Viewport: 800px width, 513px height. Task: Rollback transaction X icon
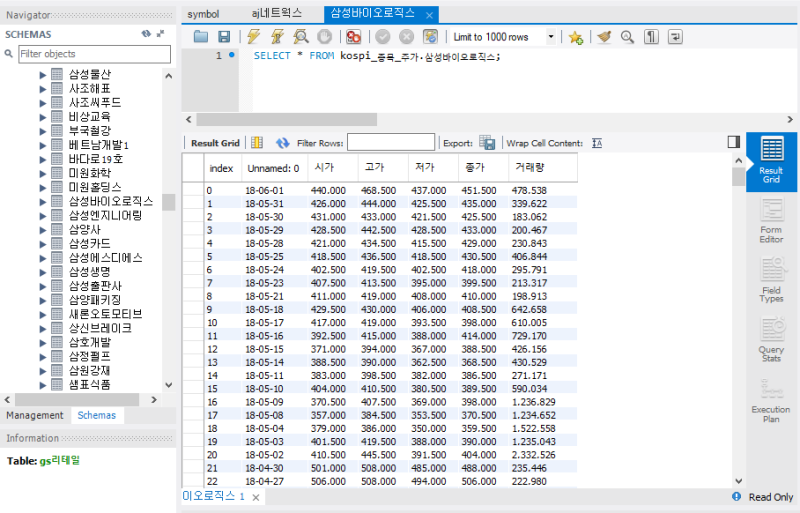point(406,37)
